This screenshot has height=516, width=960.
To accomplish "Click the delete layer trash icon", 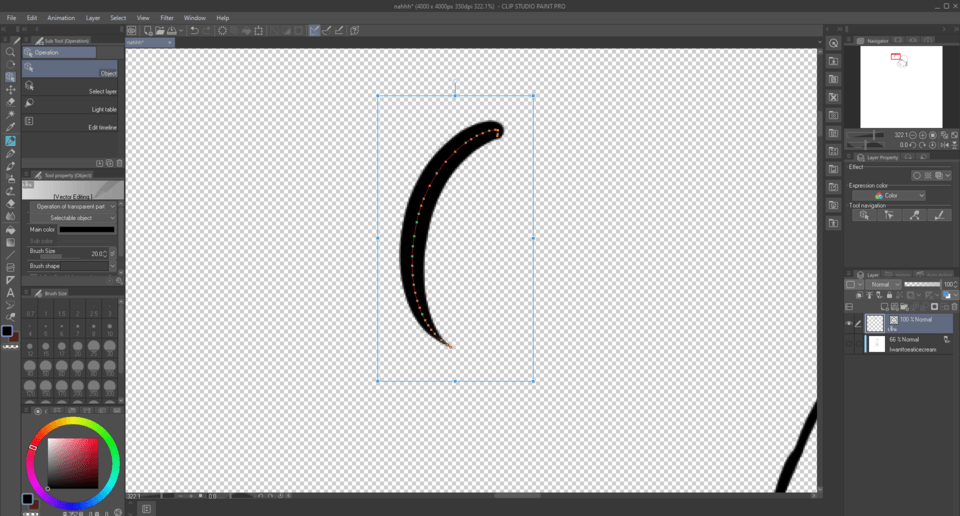I will coord(954,307).
